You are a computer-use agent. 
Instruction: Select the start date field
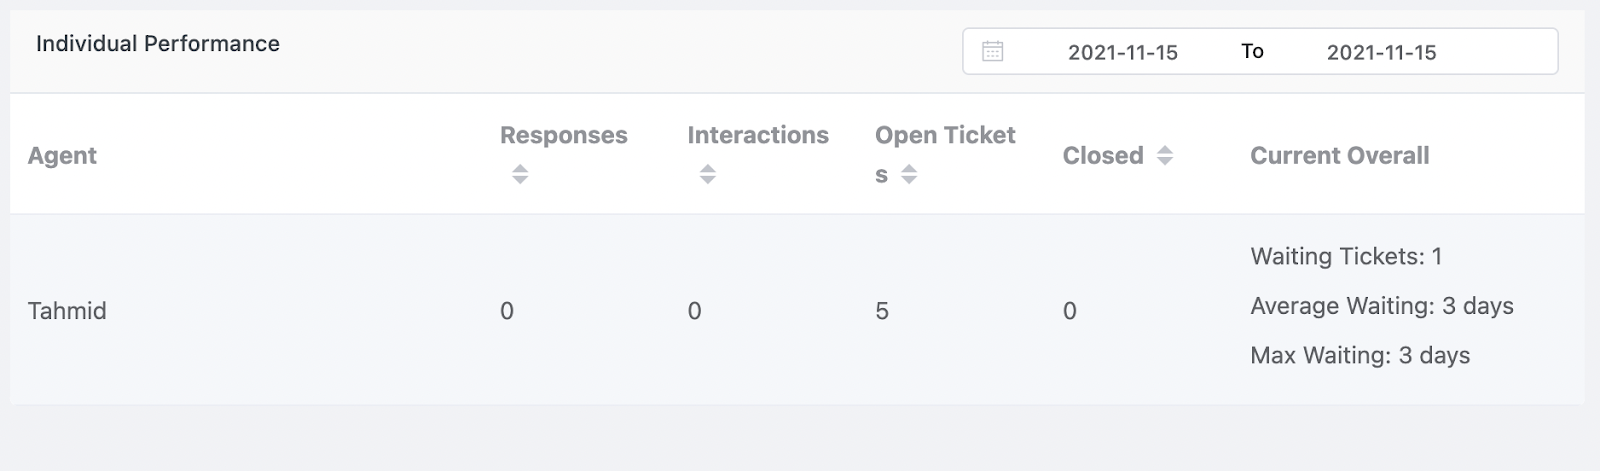[x=1122, y=52]
